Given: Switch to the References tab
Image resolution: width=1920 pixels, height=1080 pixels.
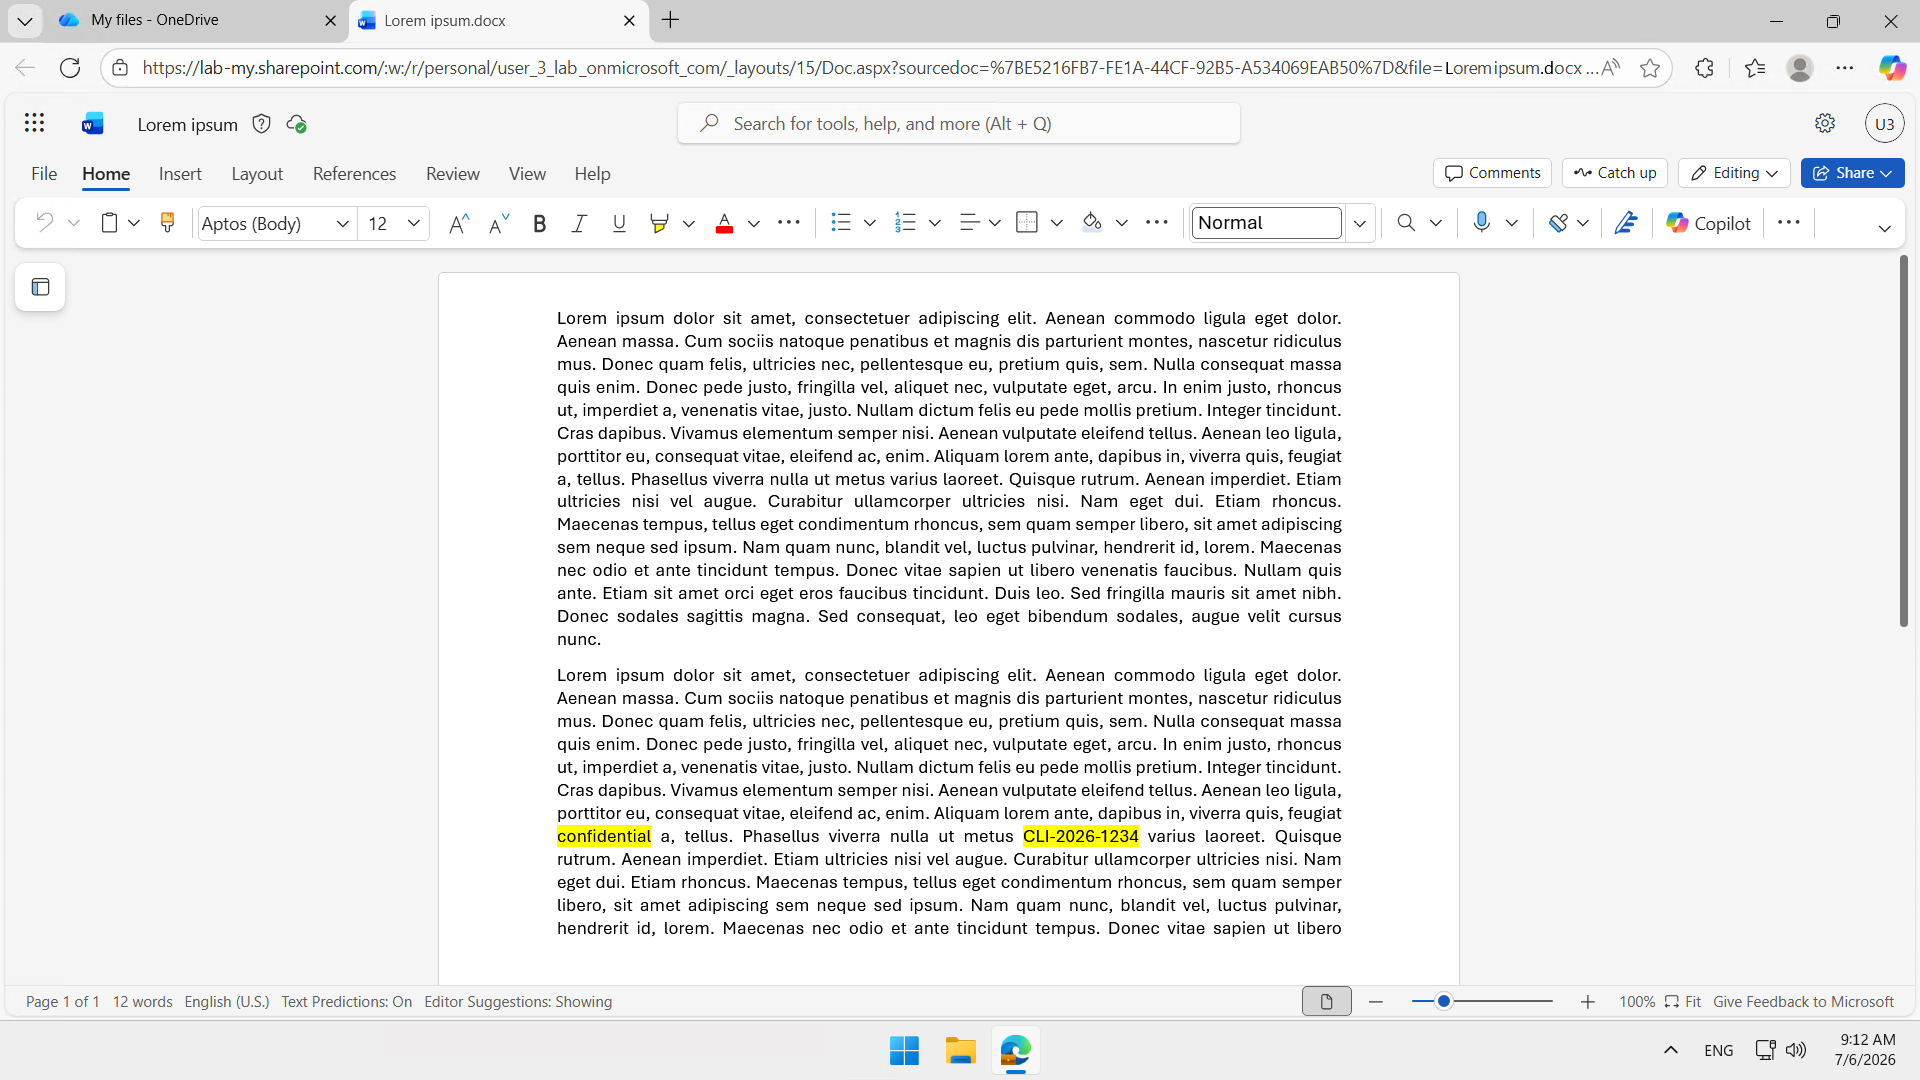Looking at the screenshot, I should coord(354,173).
